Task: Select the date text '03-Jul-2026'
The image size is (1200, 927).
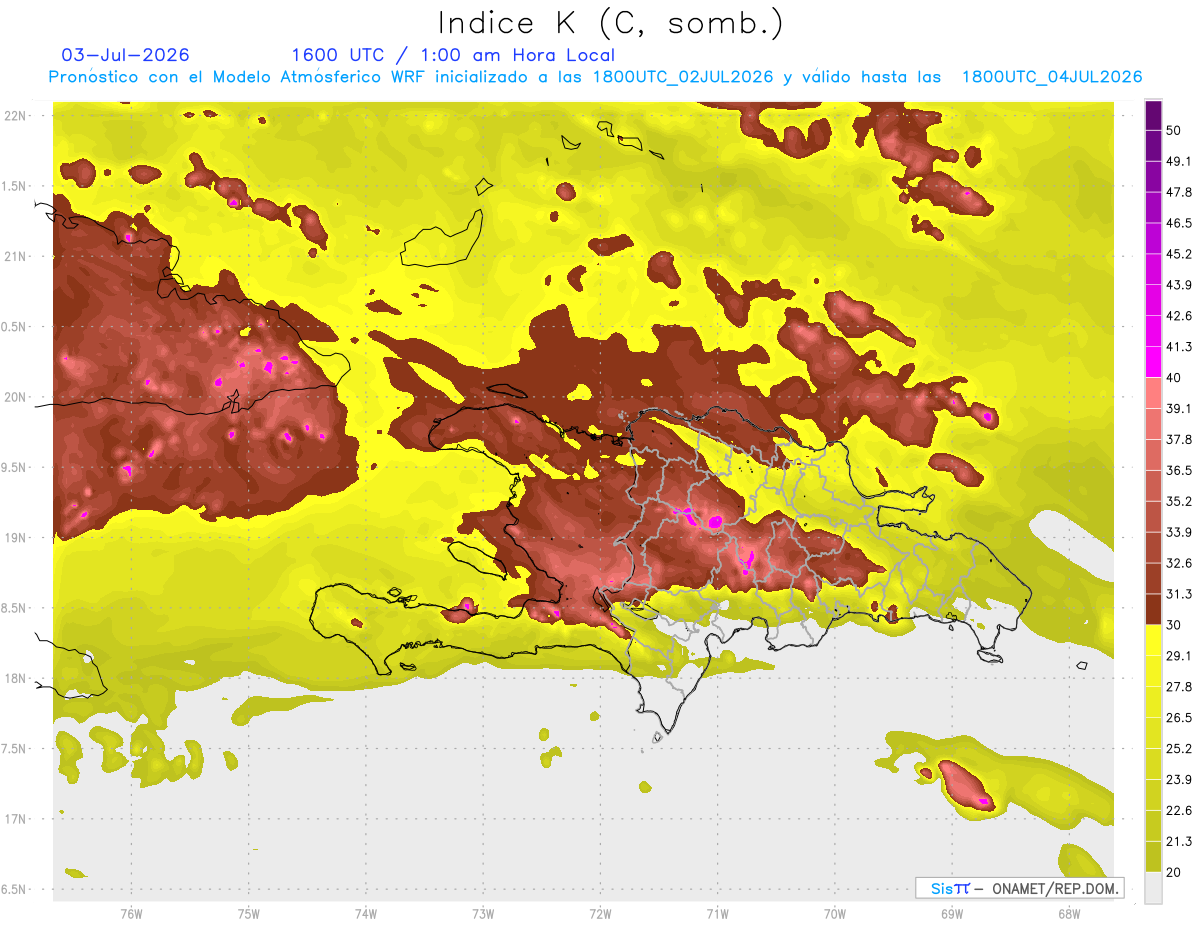Action: click(x=125, y=55)
